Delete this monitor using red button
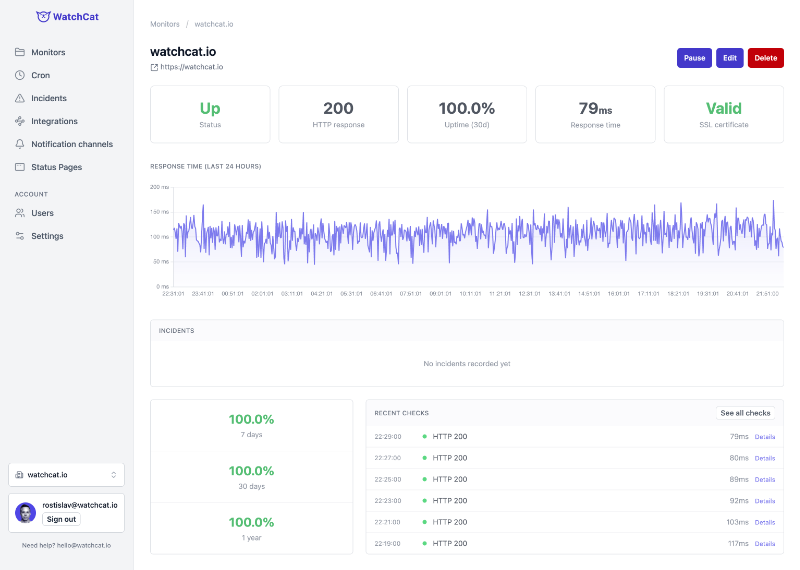The image size is (800, 570). (x=765, y=58)
